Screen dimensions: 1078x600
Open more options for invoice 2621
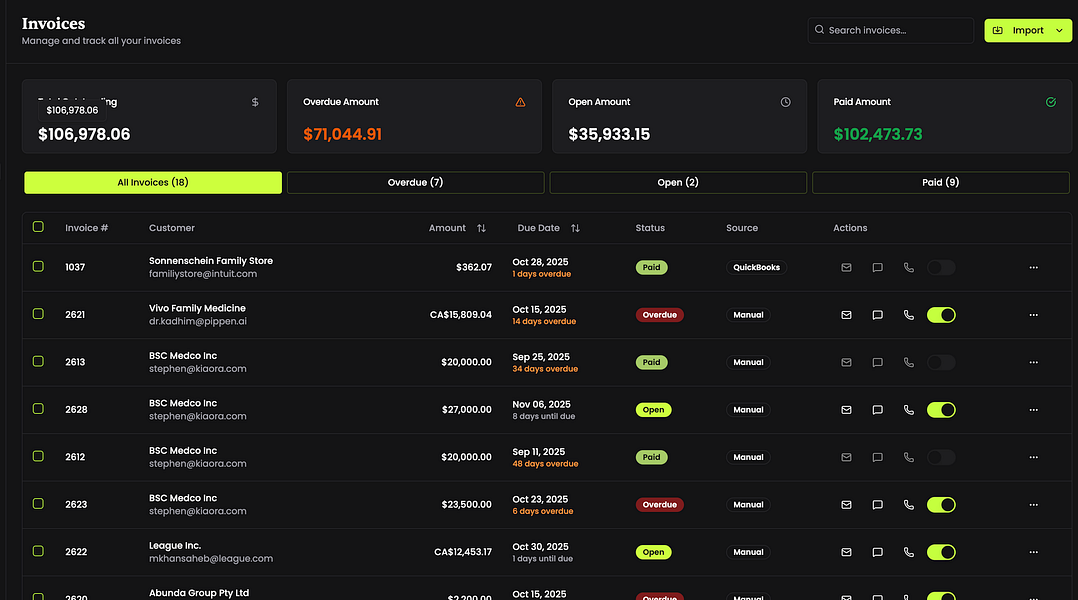(x=1033, y=315)
